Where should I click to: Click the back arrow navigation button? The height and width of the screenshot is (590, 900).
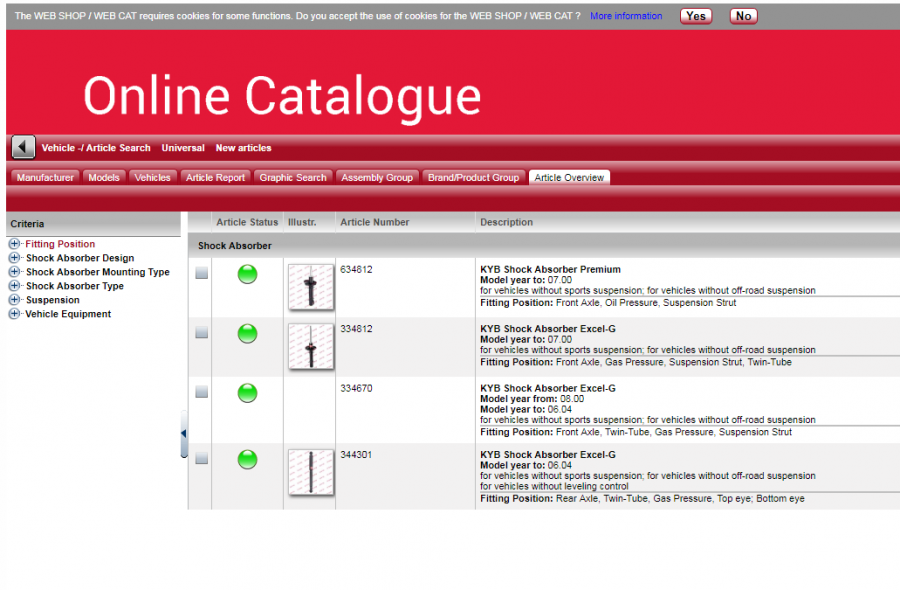click(x=24, y=147)
